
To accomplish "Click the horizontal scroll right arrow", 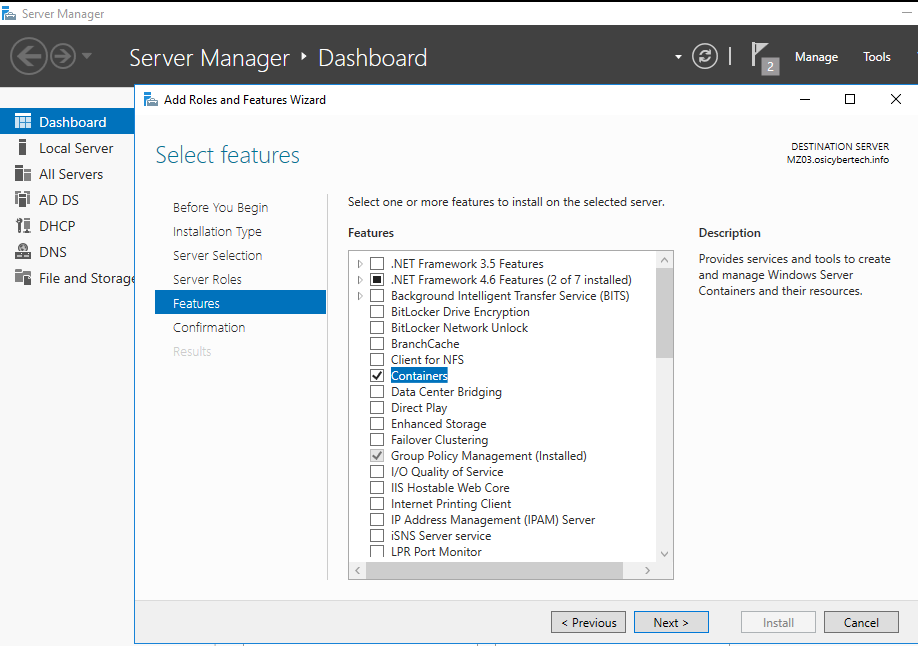I will [x=647, y=570].
